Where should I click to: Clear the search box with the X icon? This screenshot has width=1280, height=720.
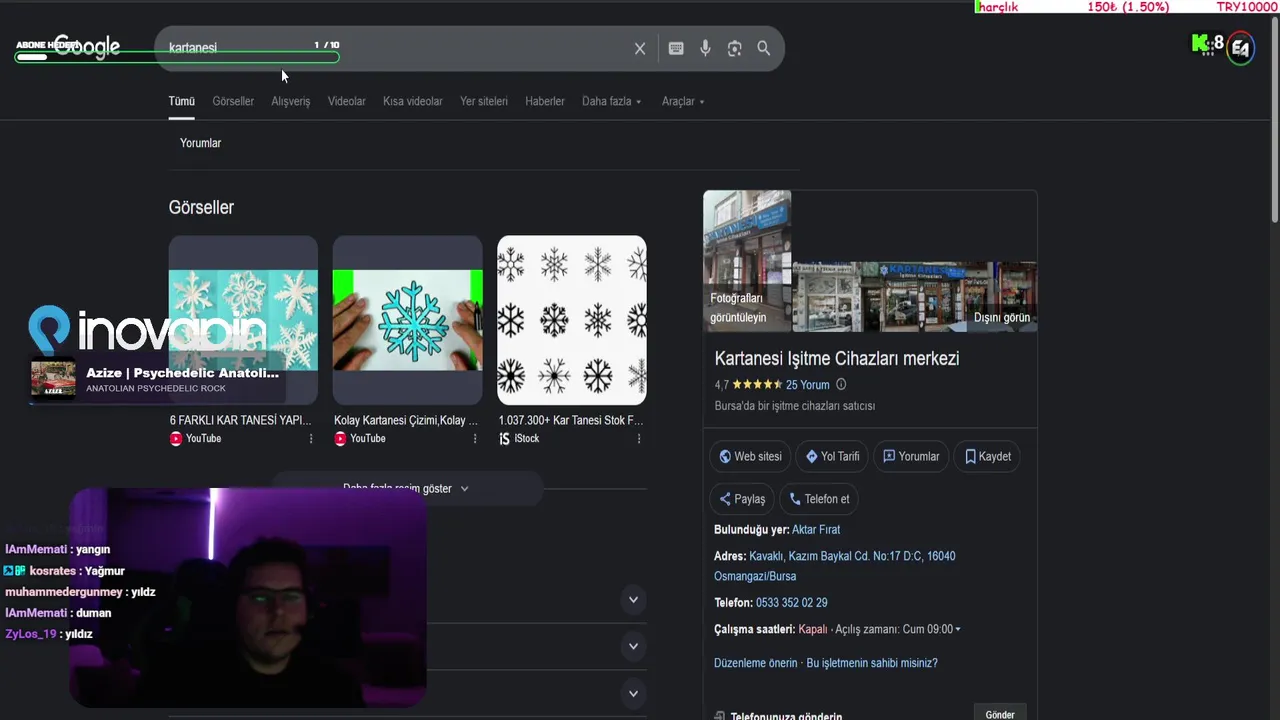tap(640, 48)
